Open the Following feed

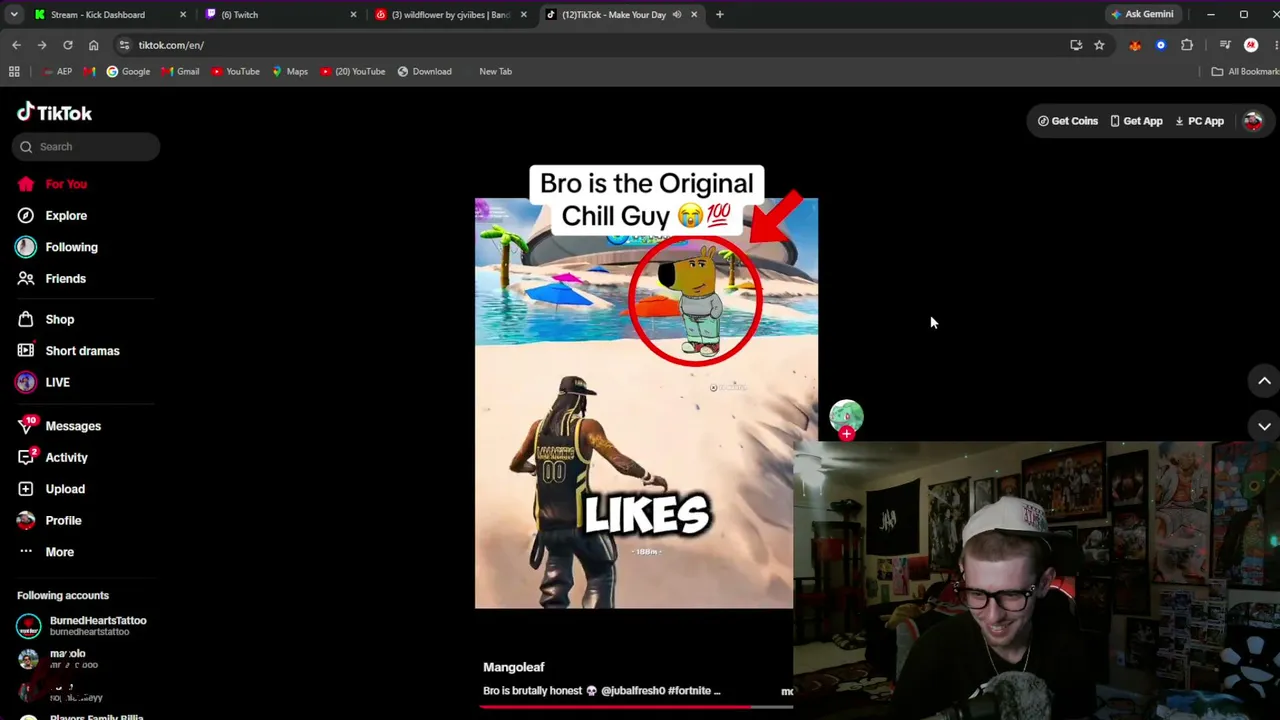click(x=57, y=247)
